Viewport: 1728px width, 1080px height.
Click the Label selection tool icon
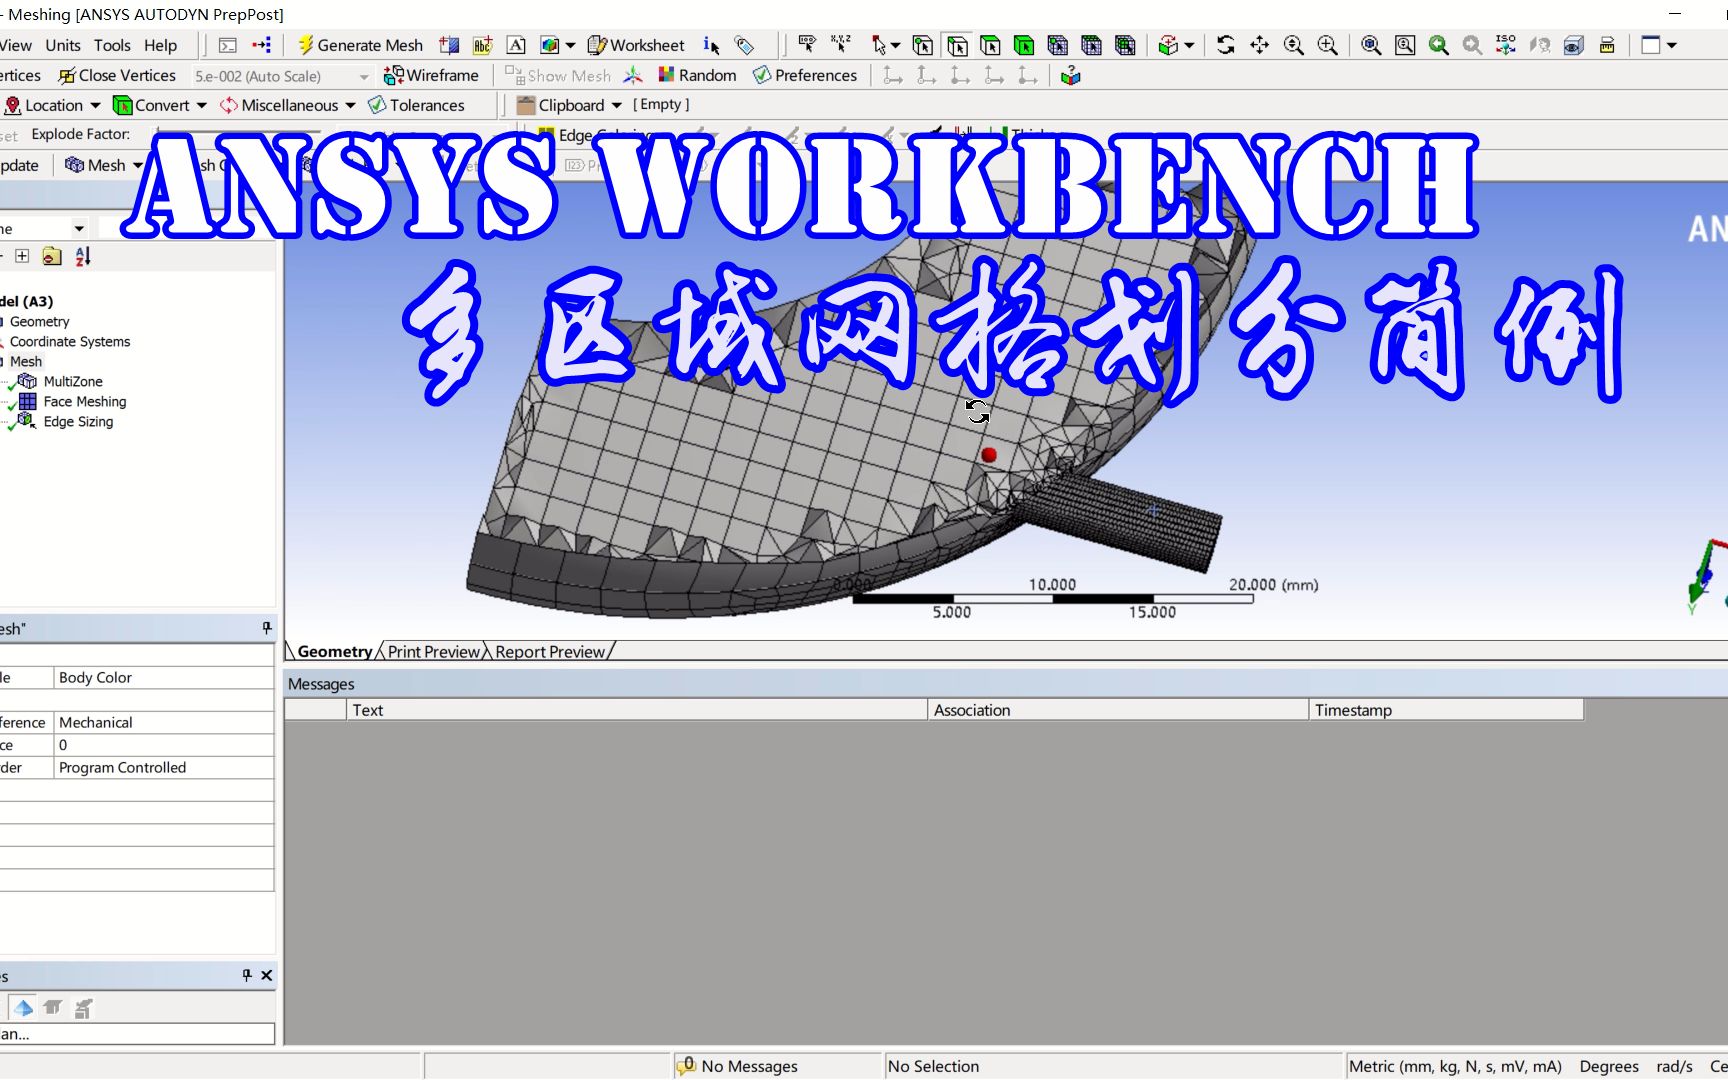point(807,45)
